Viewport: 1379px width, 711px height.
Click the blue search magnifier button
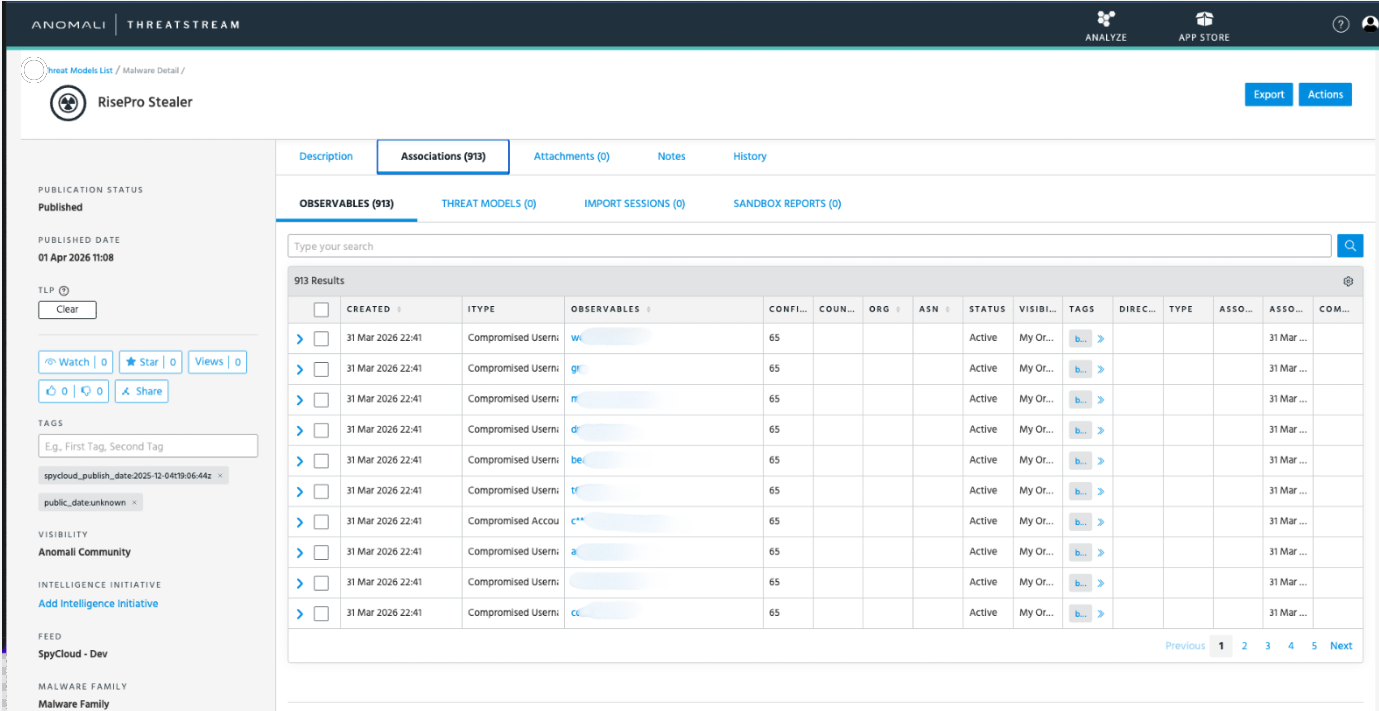(x=1350, y=246)
